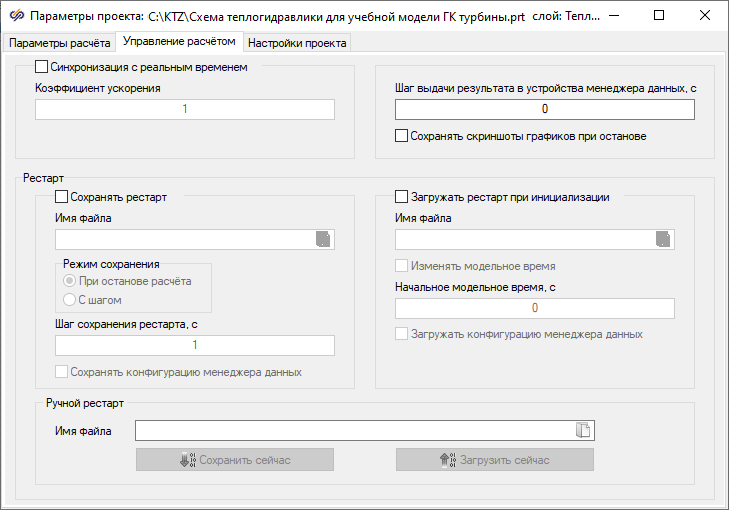
Task: Enable Синхронизация с реальным временем checkbox
Action: [42, 67]
